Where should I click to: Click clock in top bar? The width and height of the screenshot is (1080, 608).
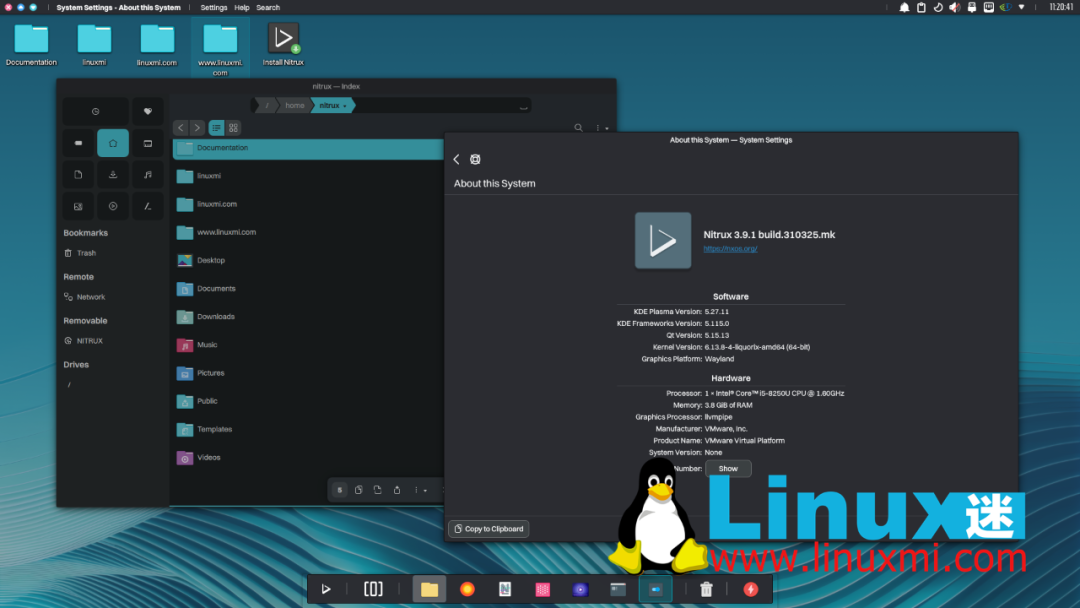(1061, 8)
